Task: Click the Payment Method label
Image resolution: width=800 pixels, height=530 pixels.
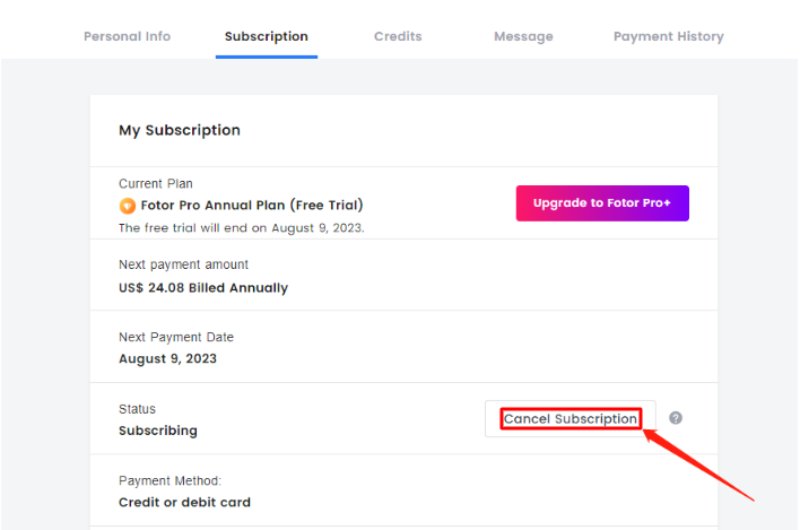Action: tap(170, 481)
